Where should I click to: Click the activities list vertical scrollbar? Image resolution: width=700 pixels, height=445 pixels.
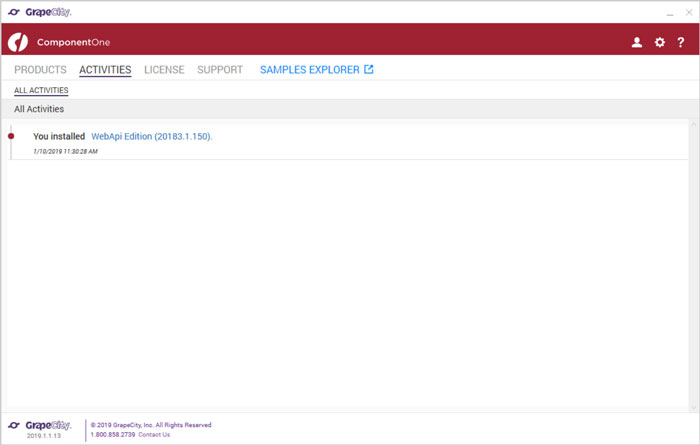[693, 266]
